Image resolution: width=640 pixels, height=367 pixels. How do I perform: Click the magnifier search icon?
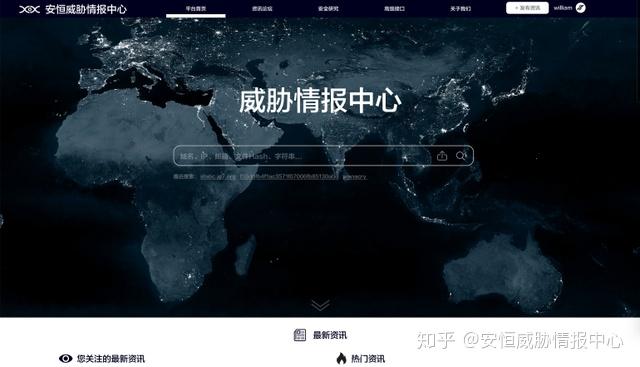pyautogui.click(x=461, y=156)
